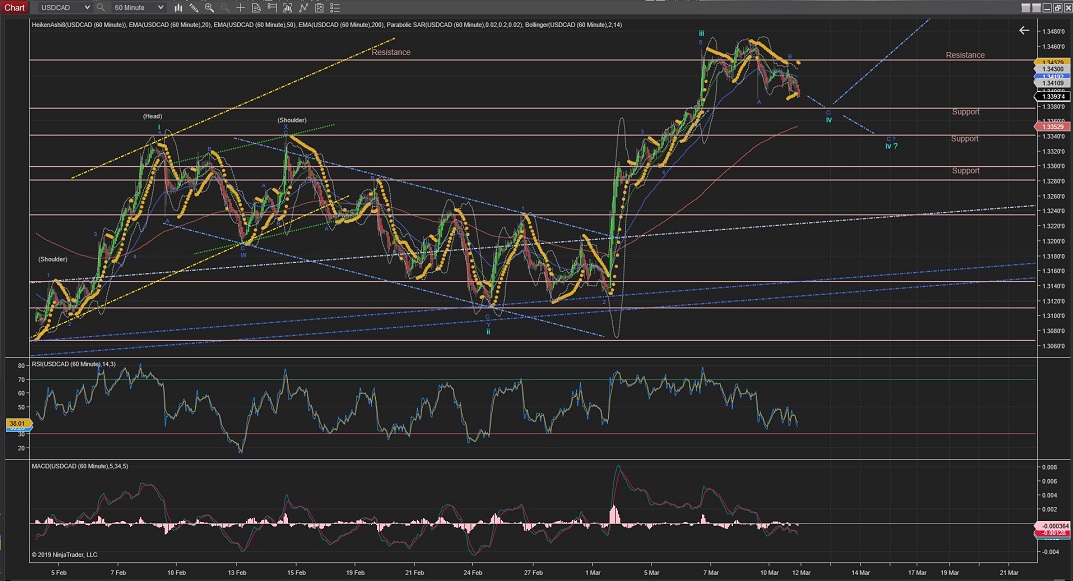The height and width of the screenshot is (581, 1073).
Task: Open the indicators icon
Action: [x=287, y=8]
